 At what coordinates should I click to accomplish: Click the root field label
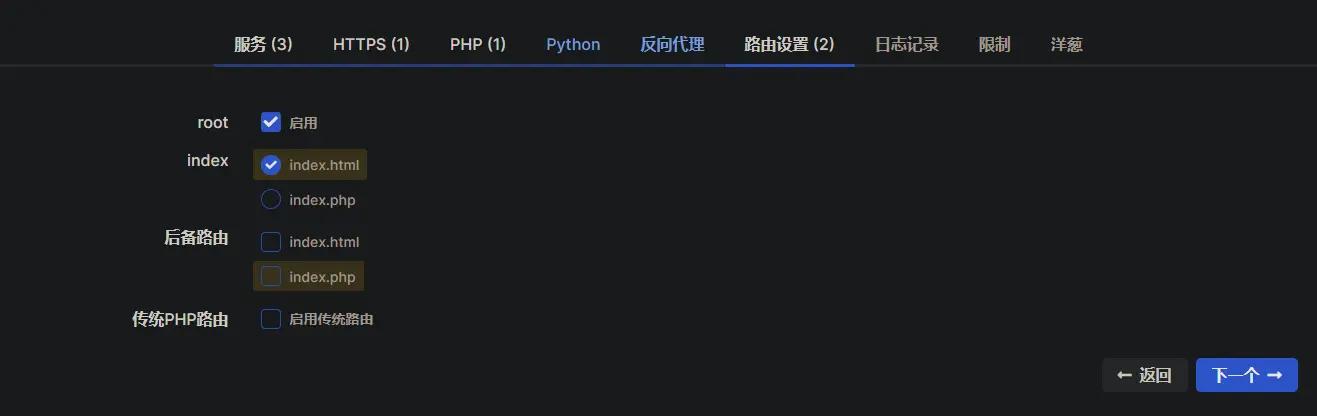[x=212, y=123]
